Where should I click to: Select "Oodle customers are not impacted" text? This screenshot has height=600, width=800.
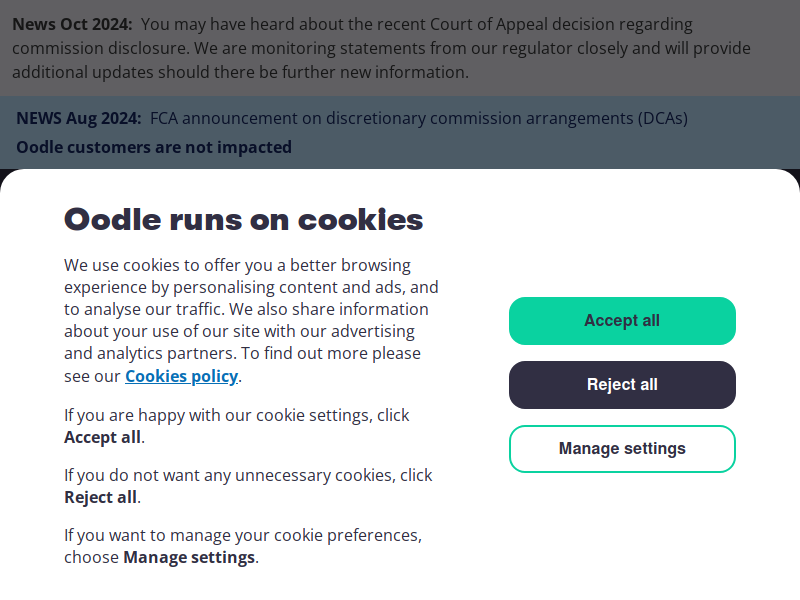[154, 148]
